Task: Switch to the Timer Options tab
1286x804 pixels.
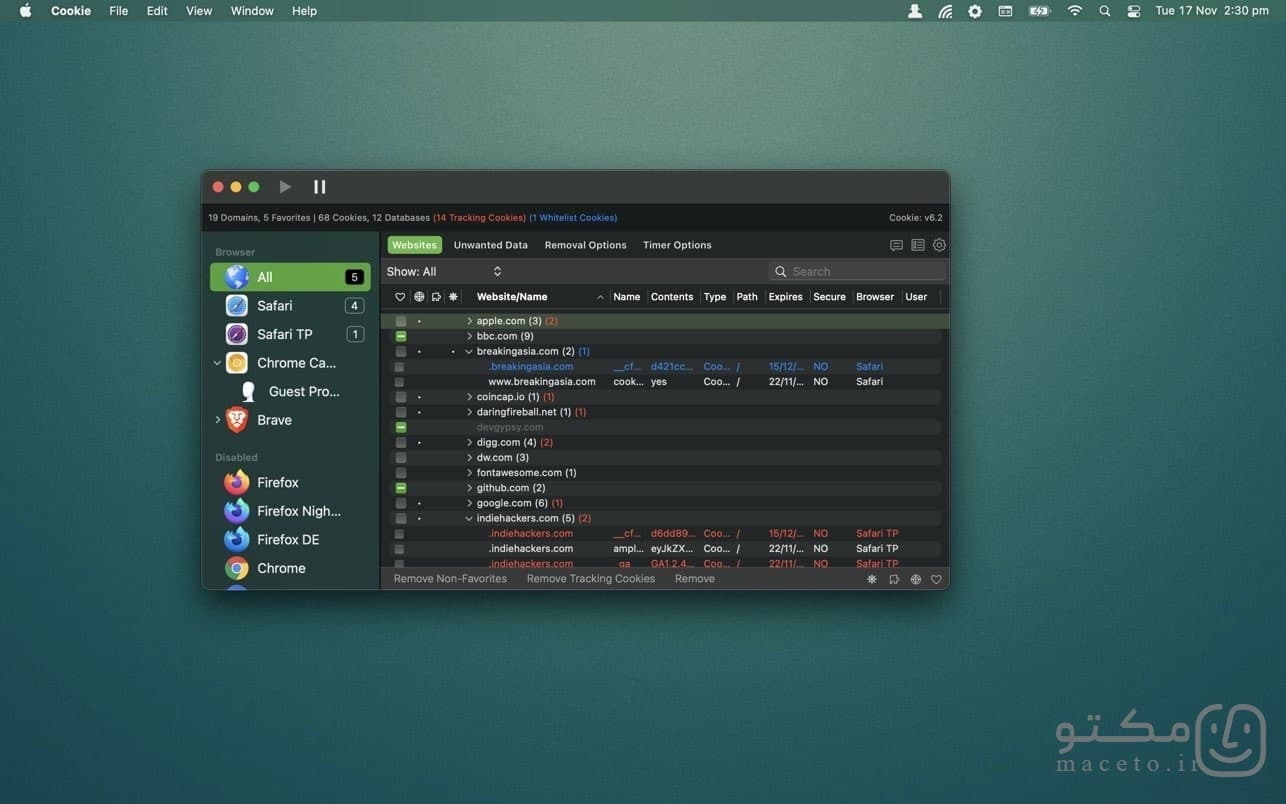Action: 677,245
